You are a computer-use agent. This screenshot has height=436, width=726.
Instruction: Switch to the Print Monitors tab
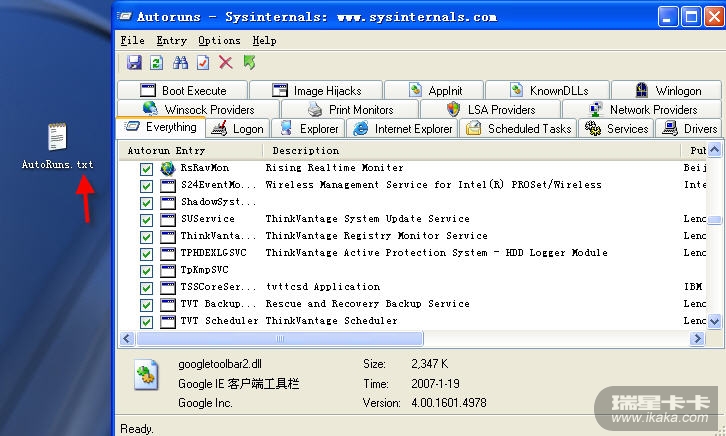pos(350,110)
